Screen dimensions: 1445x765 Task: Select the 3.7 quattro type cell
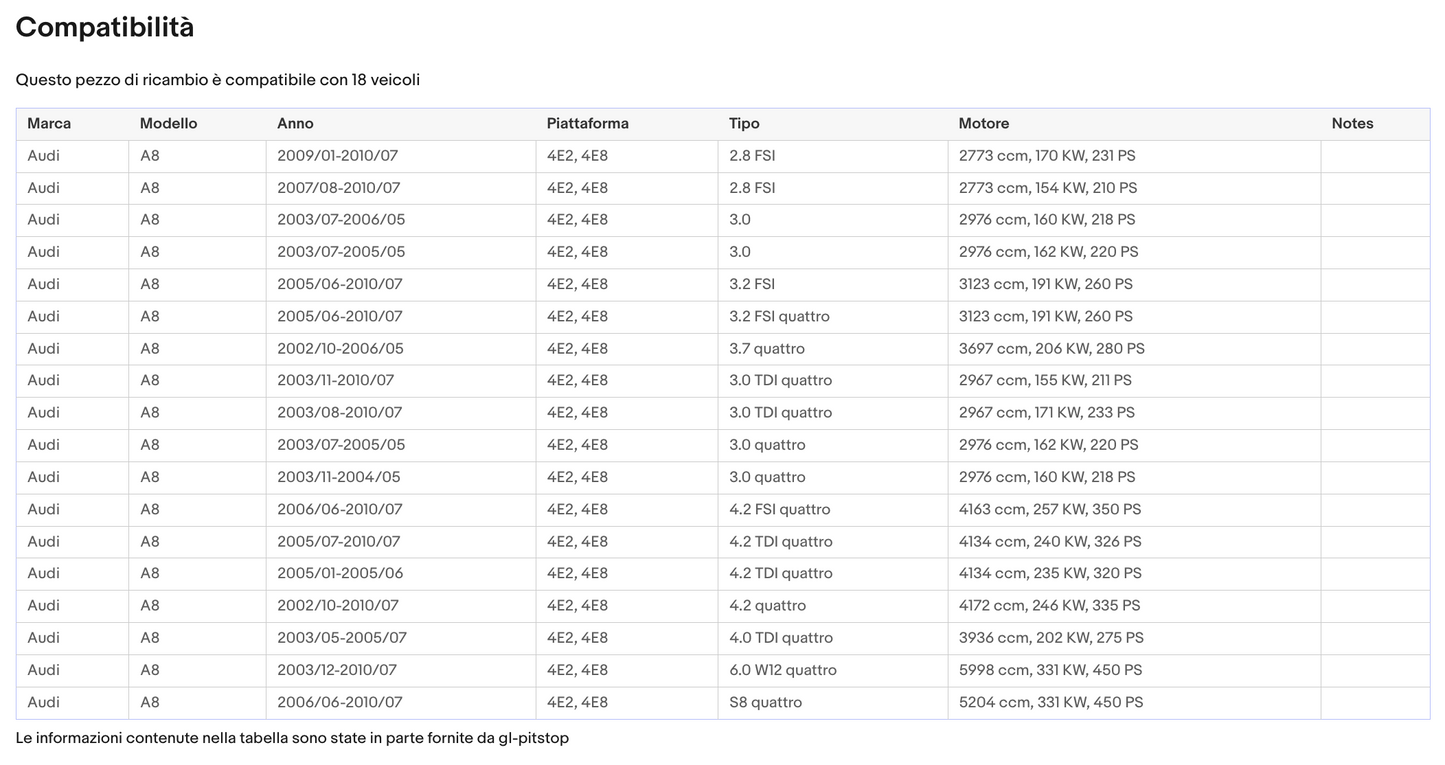click(x=766, y=349)
